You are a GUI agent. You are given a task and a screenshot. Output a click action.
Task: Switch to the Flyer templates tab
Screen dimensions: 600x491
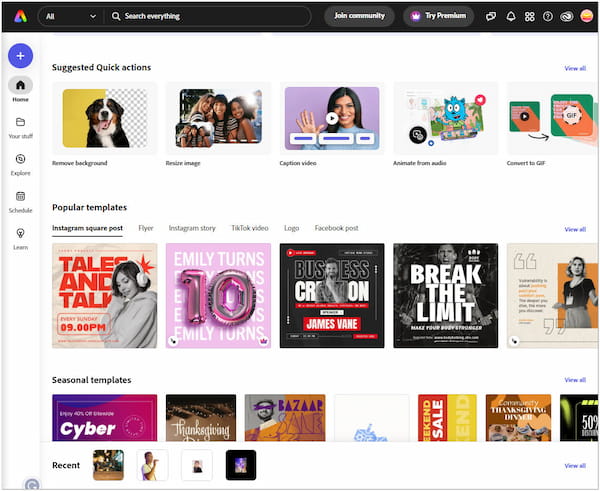(x=146, y=228)
